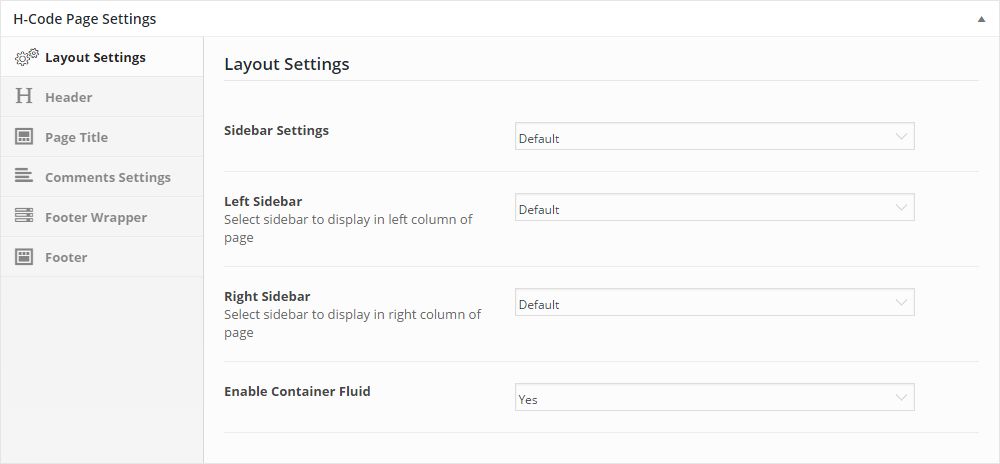The height and width of the screenshot is (464, 1000).
Task: Click the chevron in Sidebar Settings select
Action: pos(901,136)
